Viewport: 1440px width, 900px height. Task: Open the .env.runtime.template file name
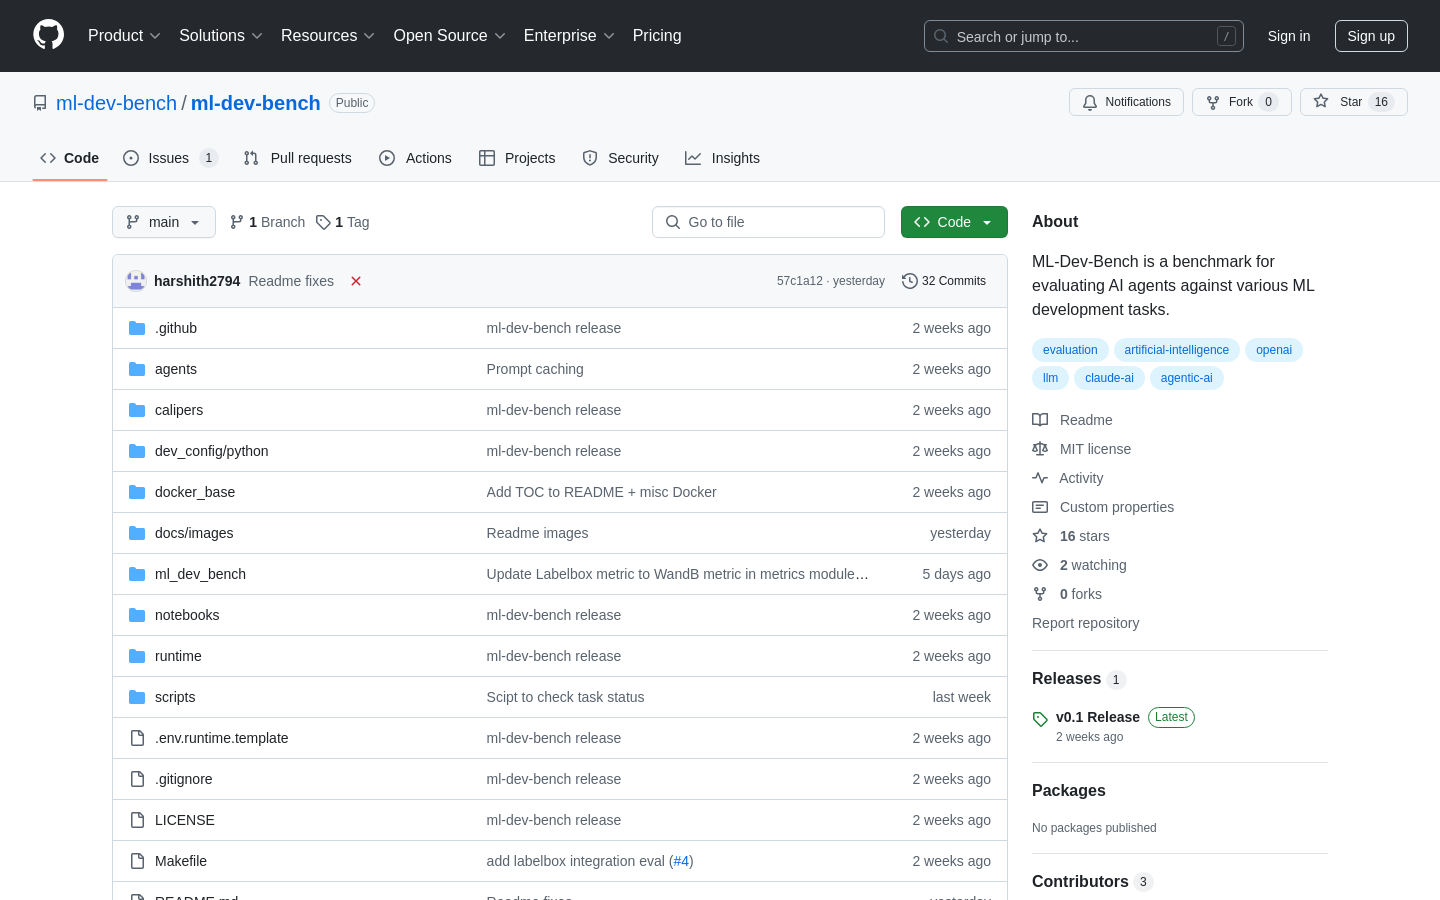[x=222, y=738]
